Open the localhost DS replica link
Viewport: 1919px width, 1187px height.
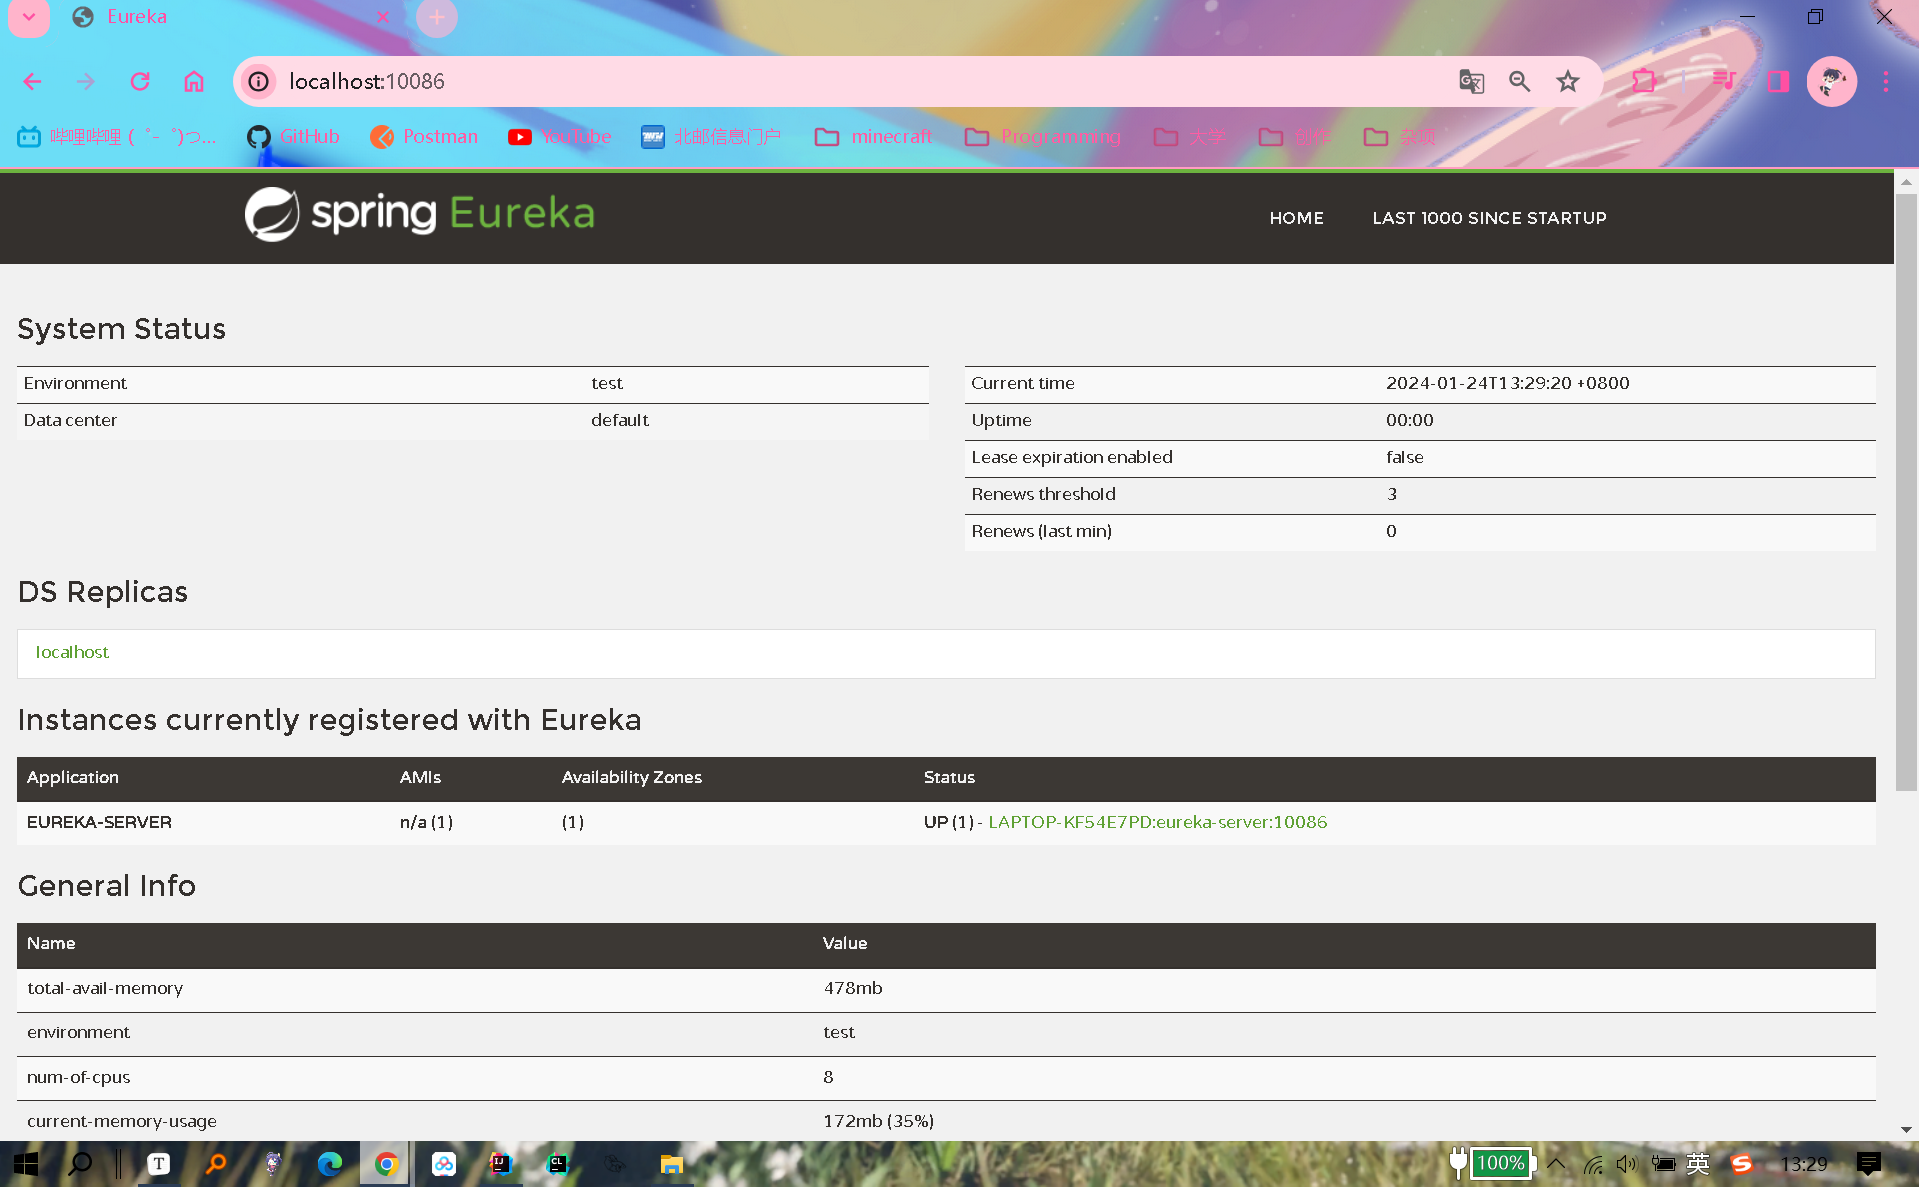click(x=72, y=652)
